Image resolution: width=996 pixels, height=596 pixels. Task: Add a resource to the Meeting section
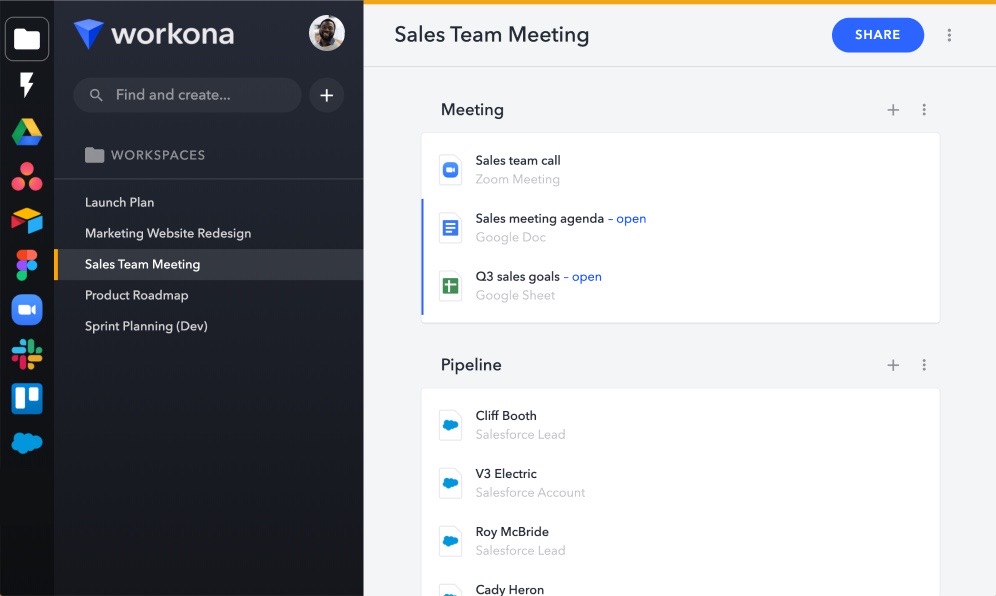893,110
